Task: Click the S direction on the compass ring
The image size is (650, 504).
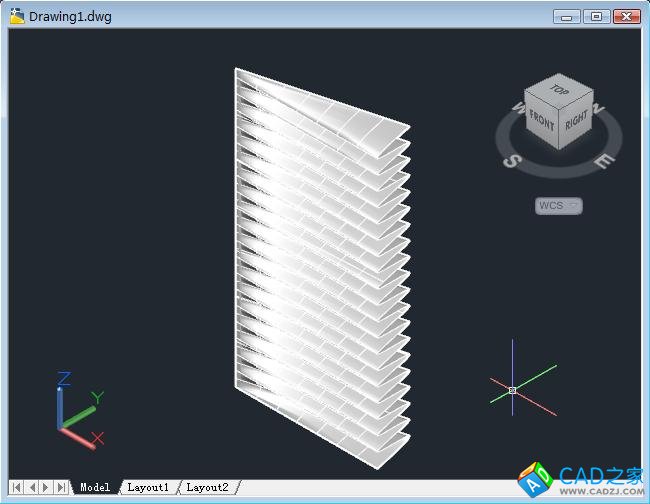Action: coord(510,160)
